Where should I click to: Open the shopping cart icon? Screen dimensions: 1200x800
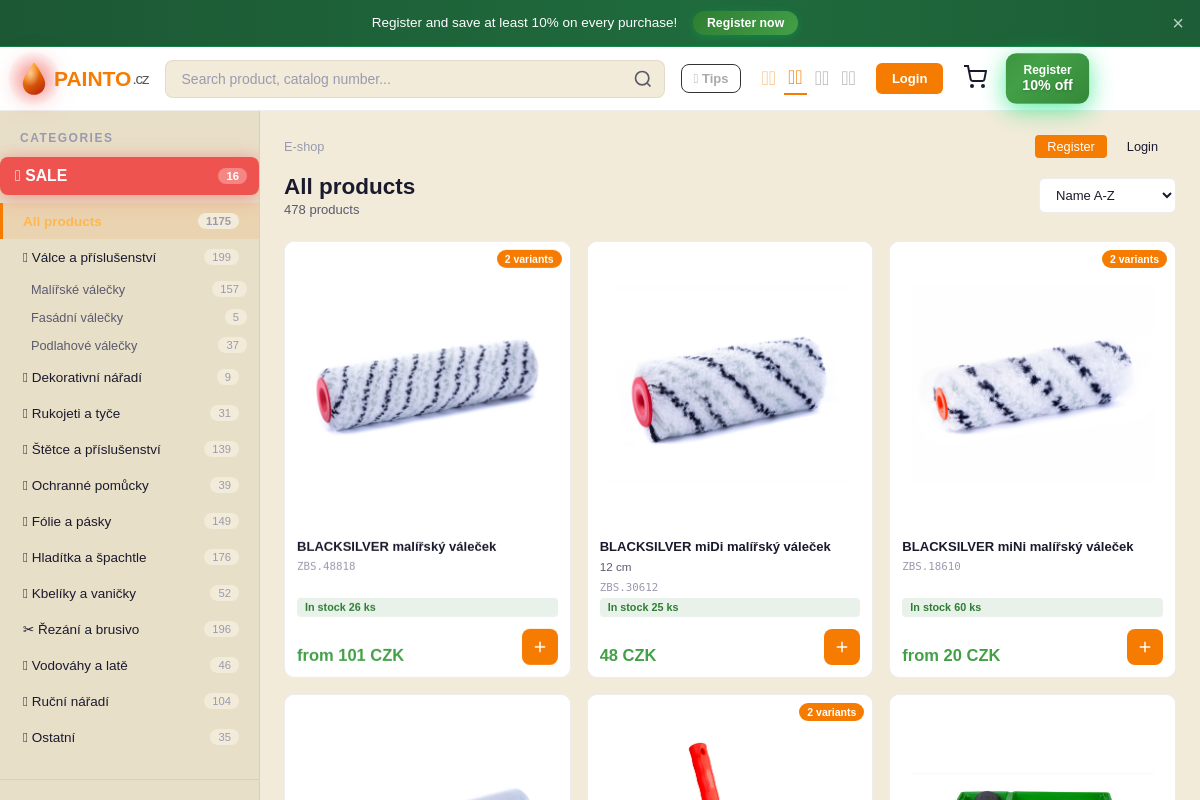tap(975, 78)
